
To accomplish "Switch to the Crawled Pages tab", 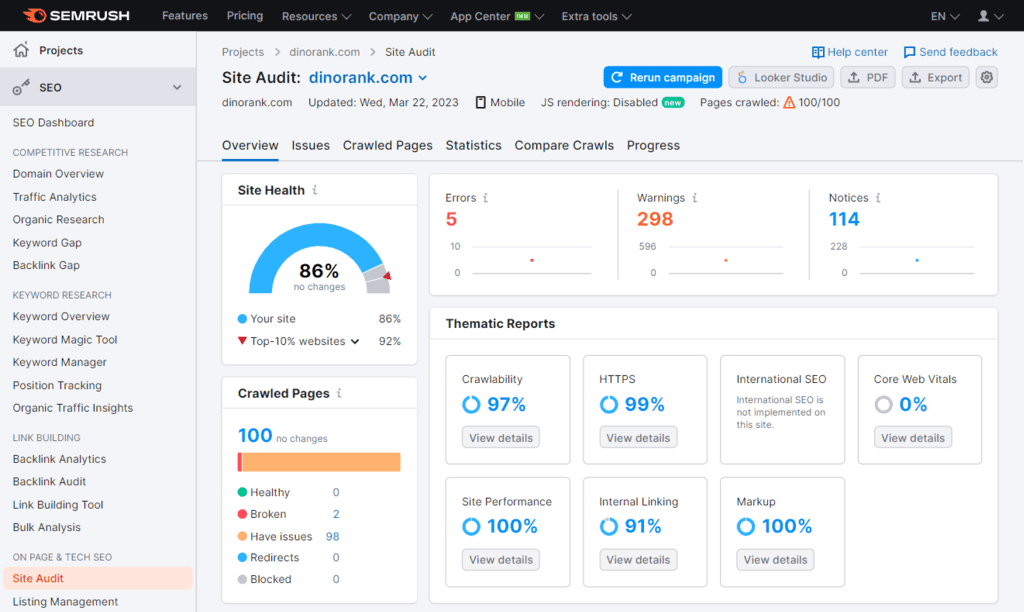I will 387,145.
